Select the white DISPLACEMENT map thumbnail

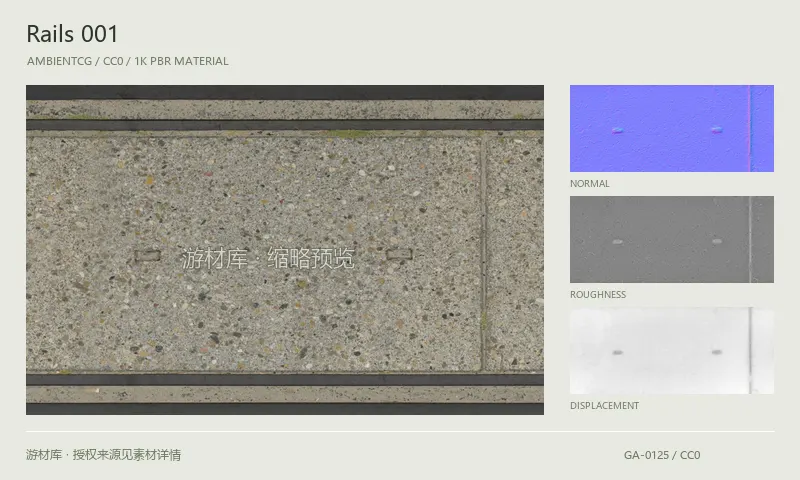pyautogui.click(x=671, y=350)
